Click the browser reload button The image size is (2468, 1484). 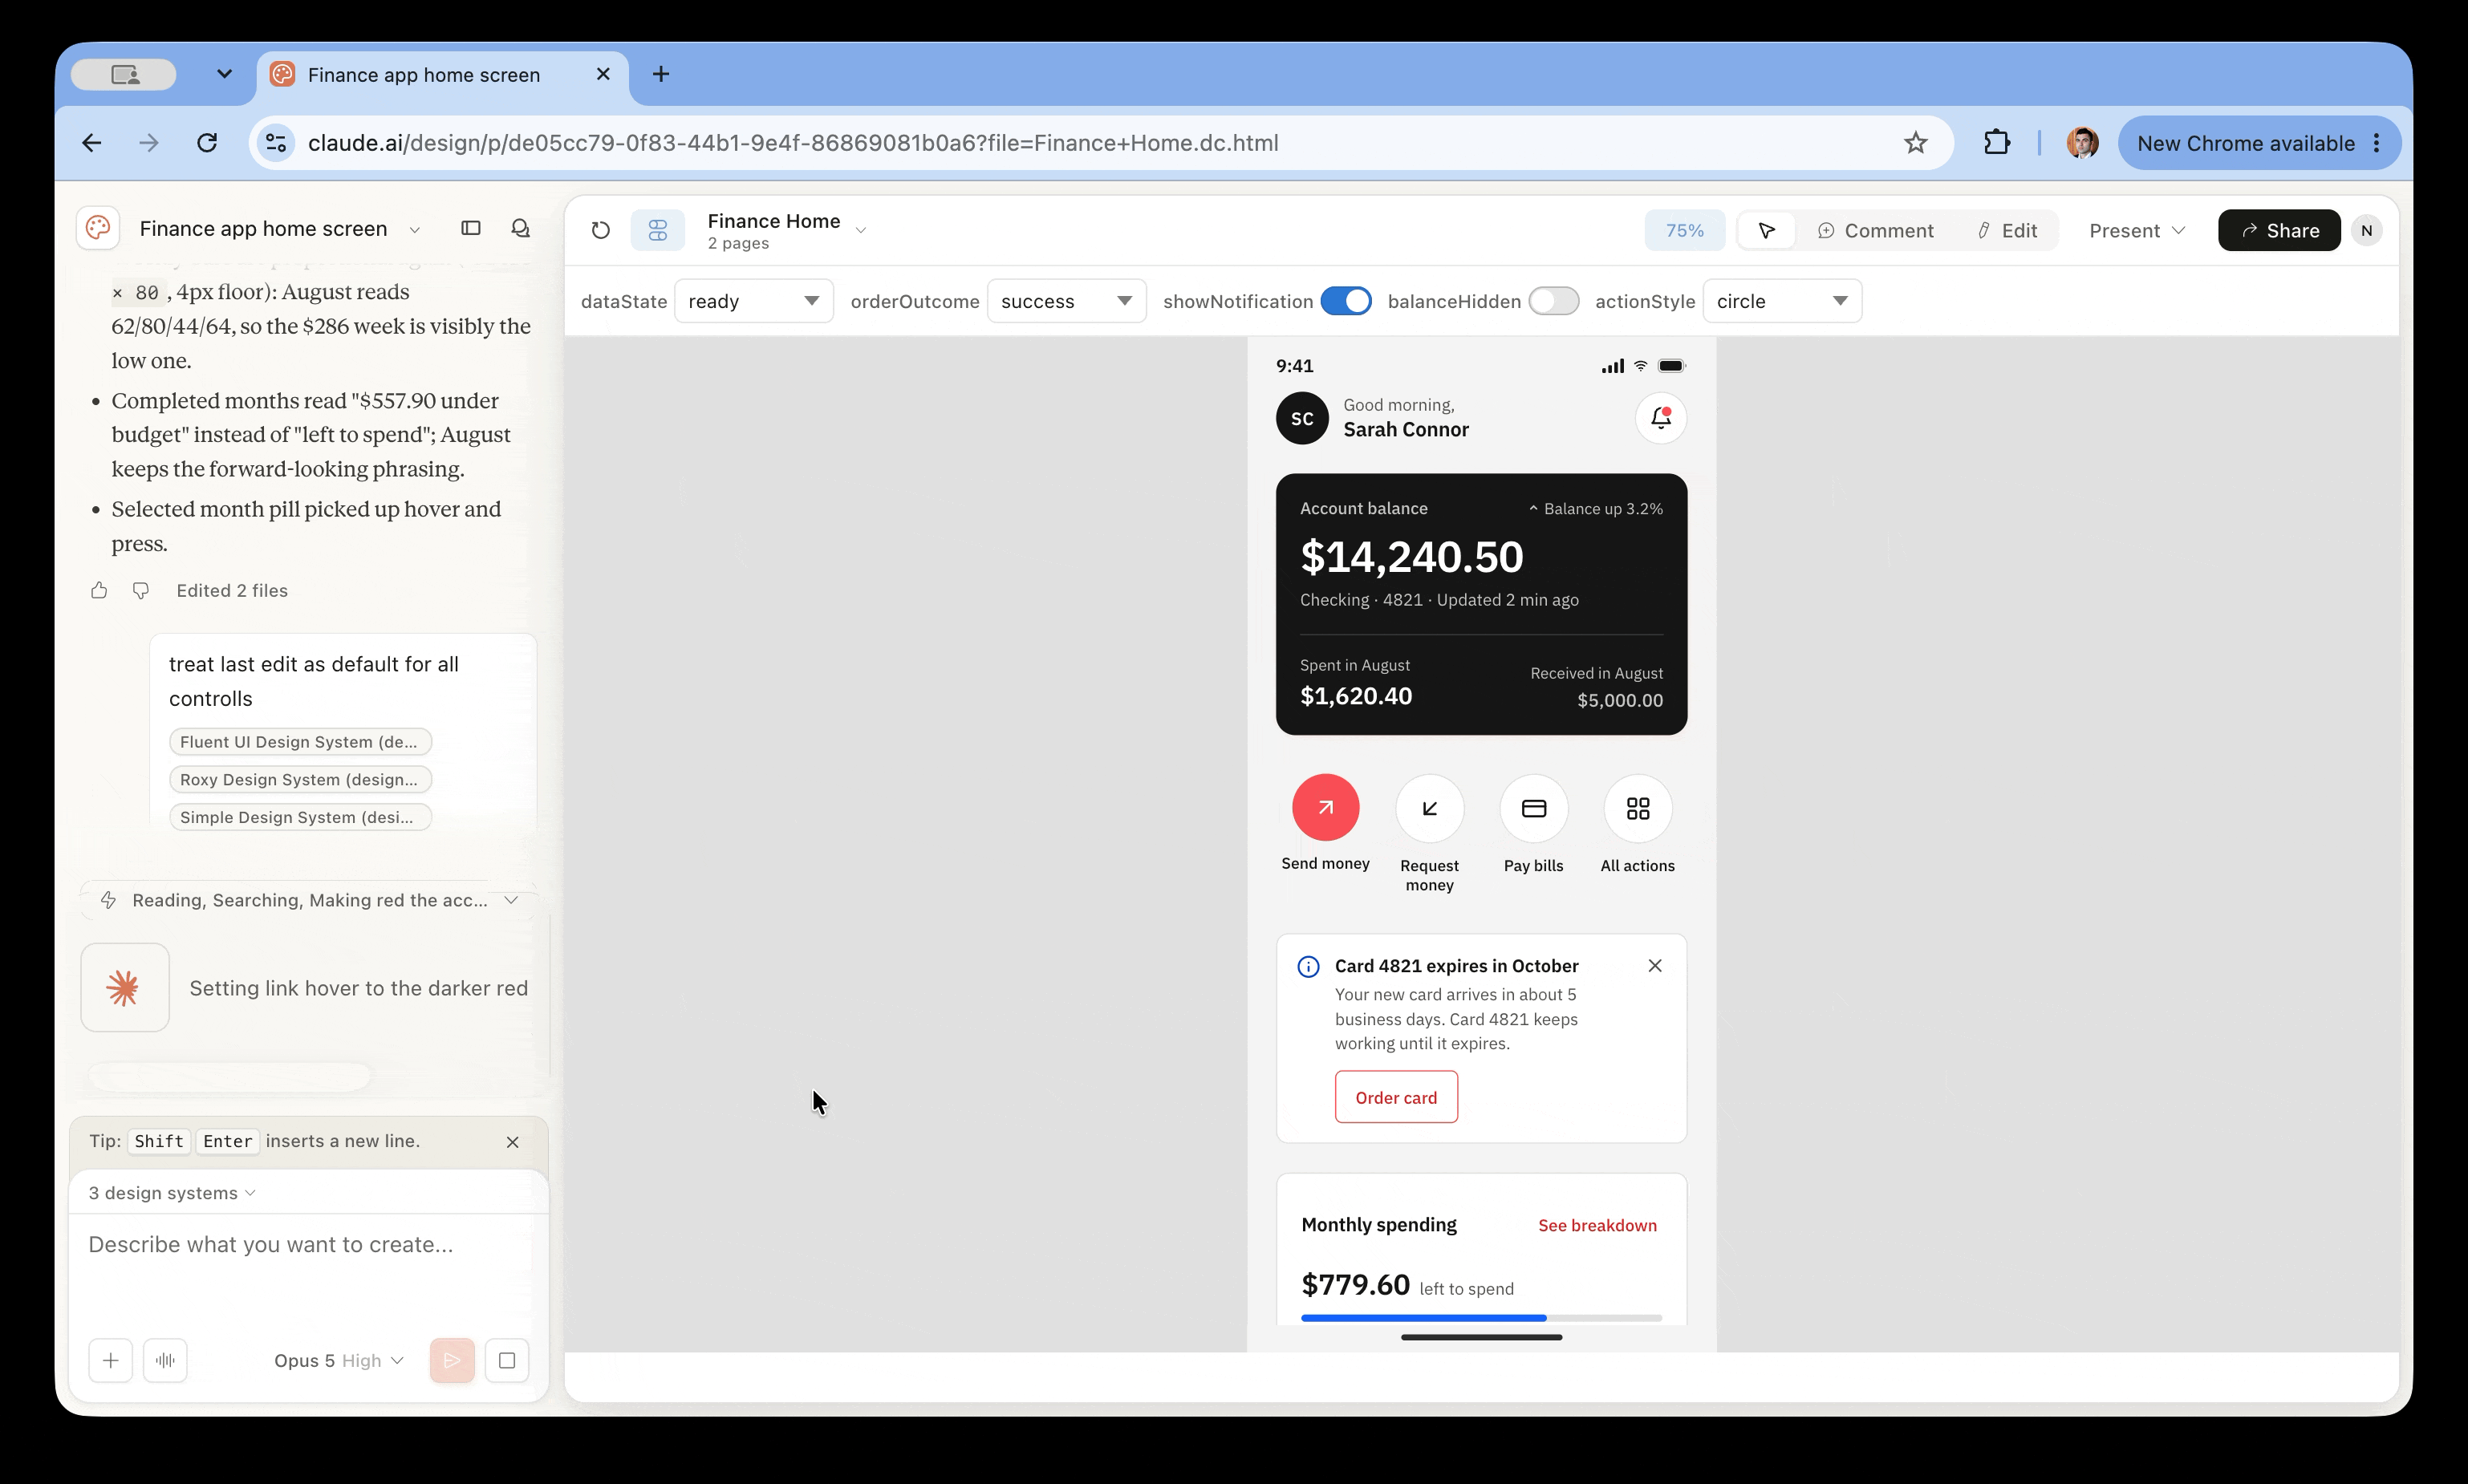pyautogui.click(x=207, y=142)
